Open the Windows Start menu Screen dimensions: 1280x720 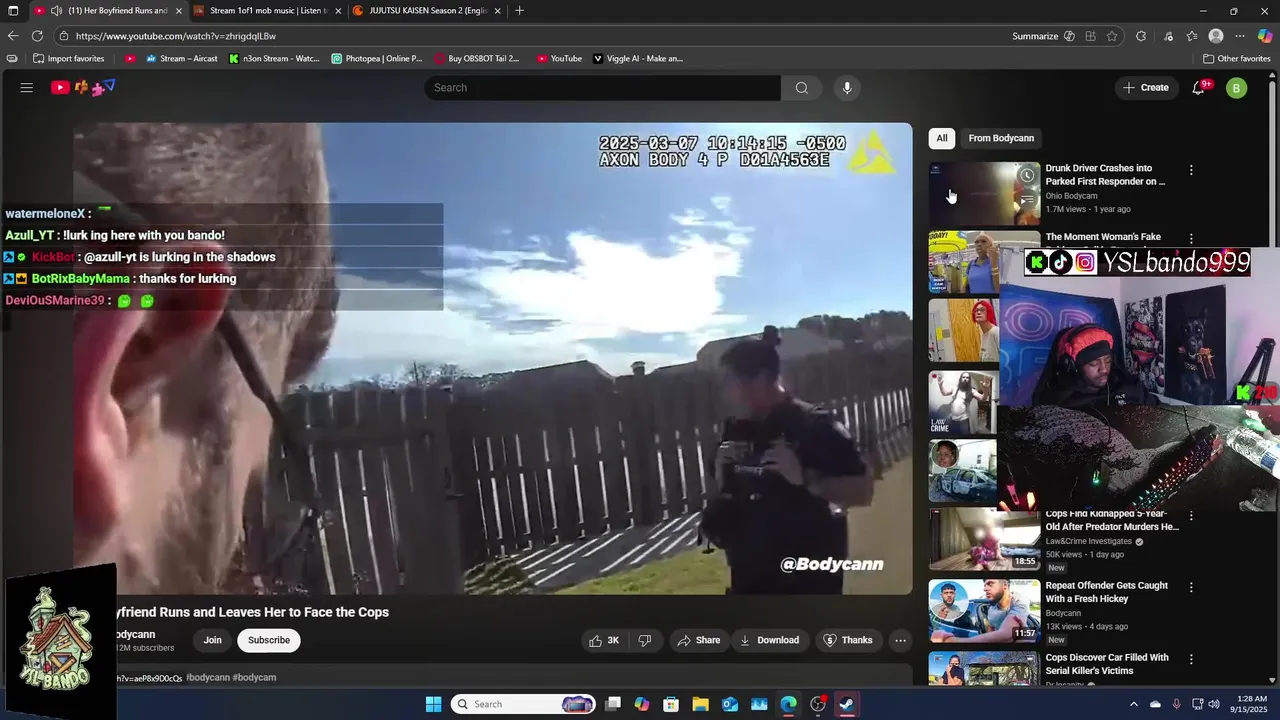(x=433, y=704)
